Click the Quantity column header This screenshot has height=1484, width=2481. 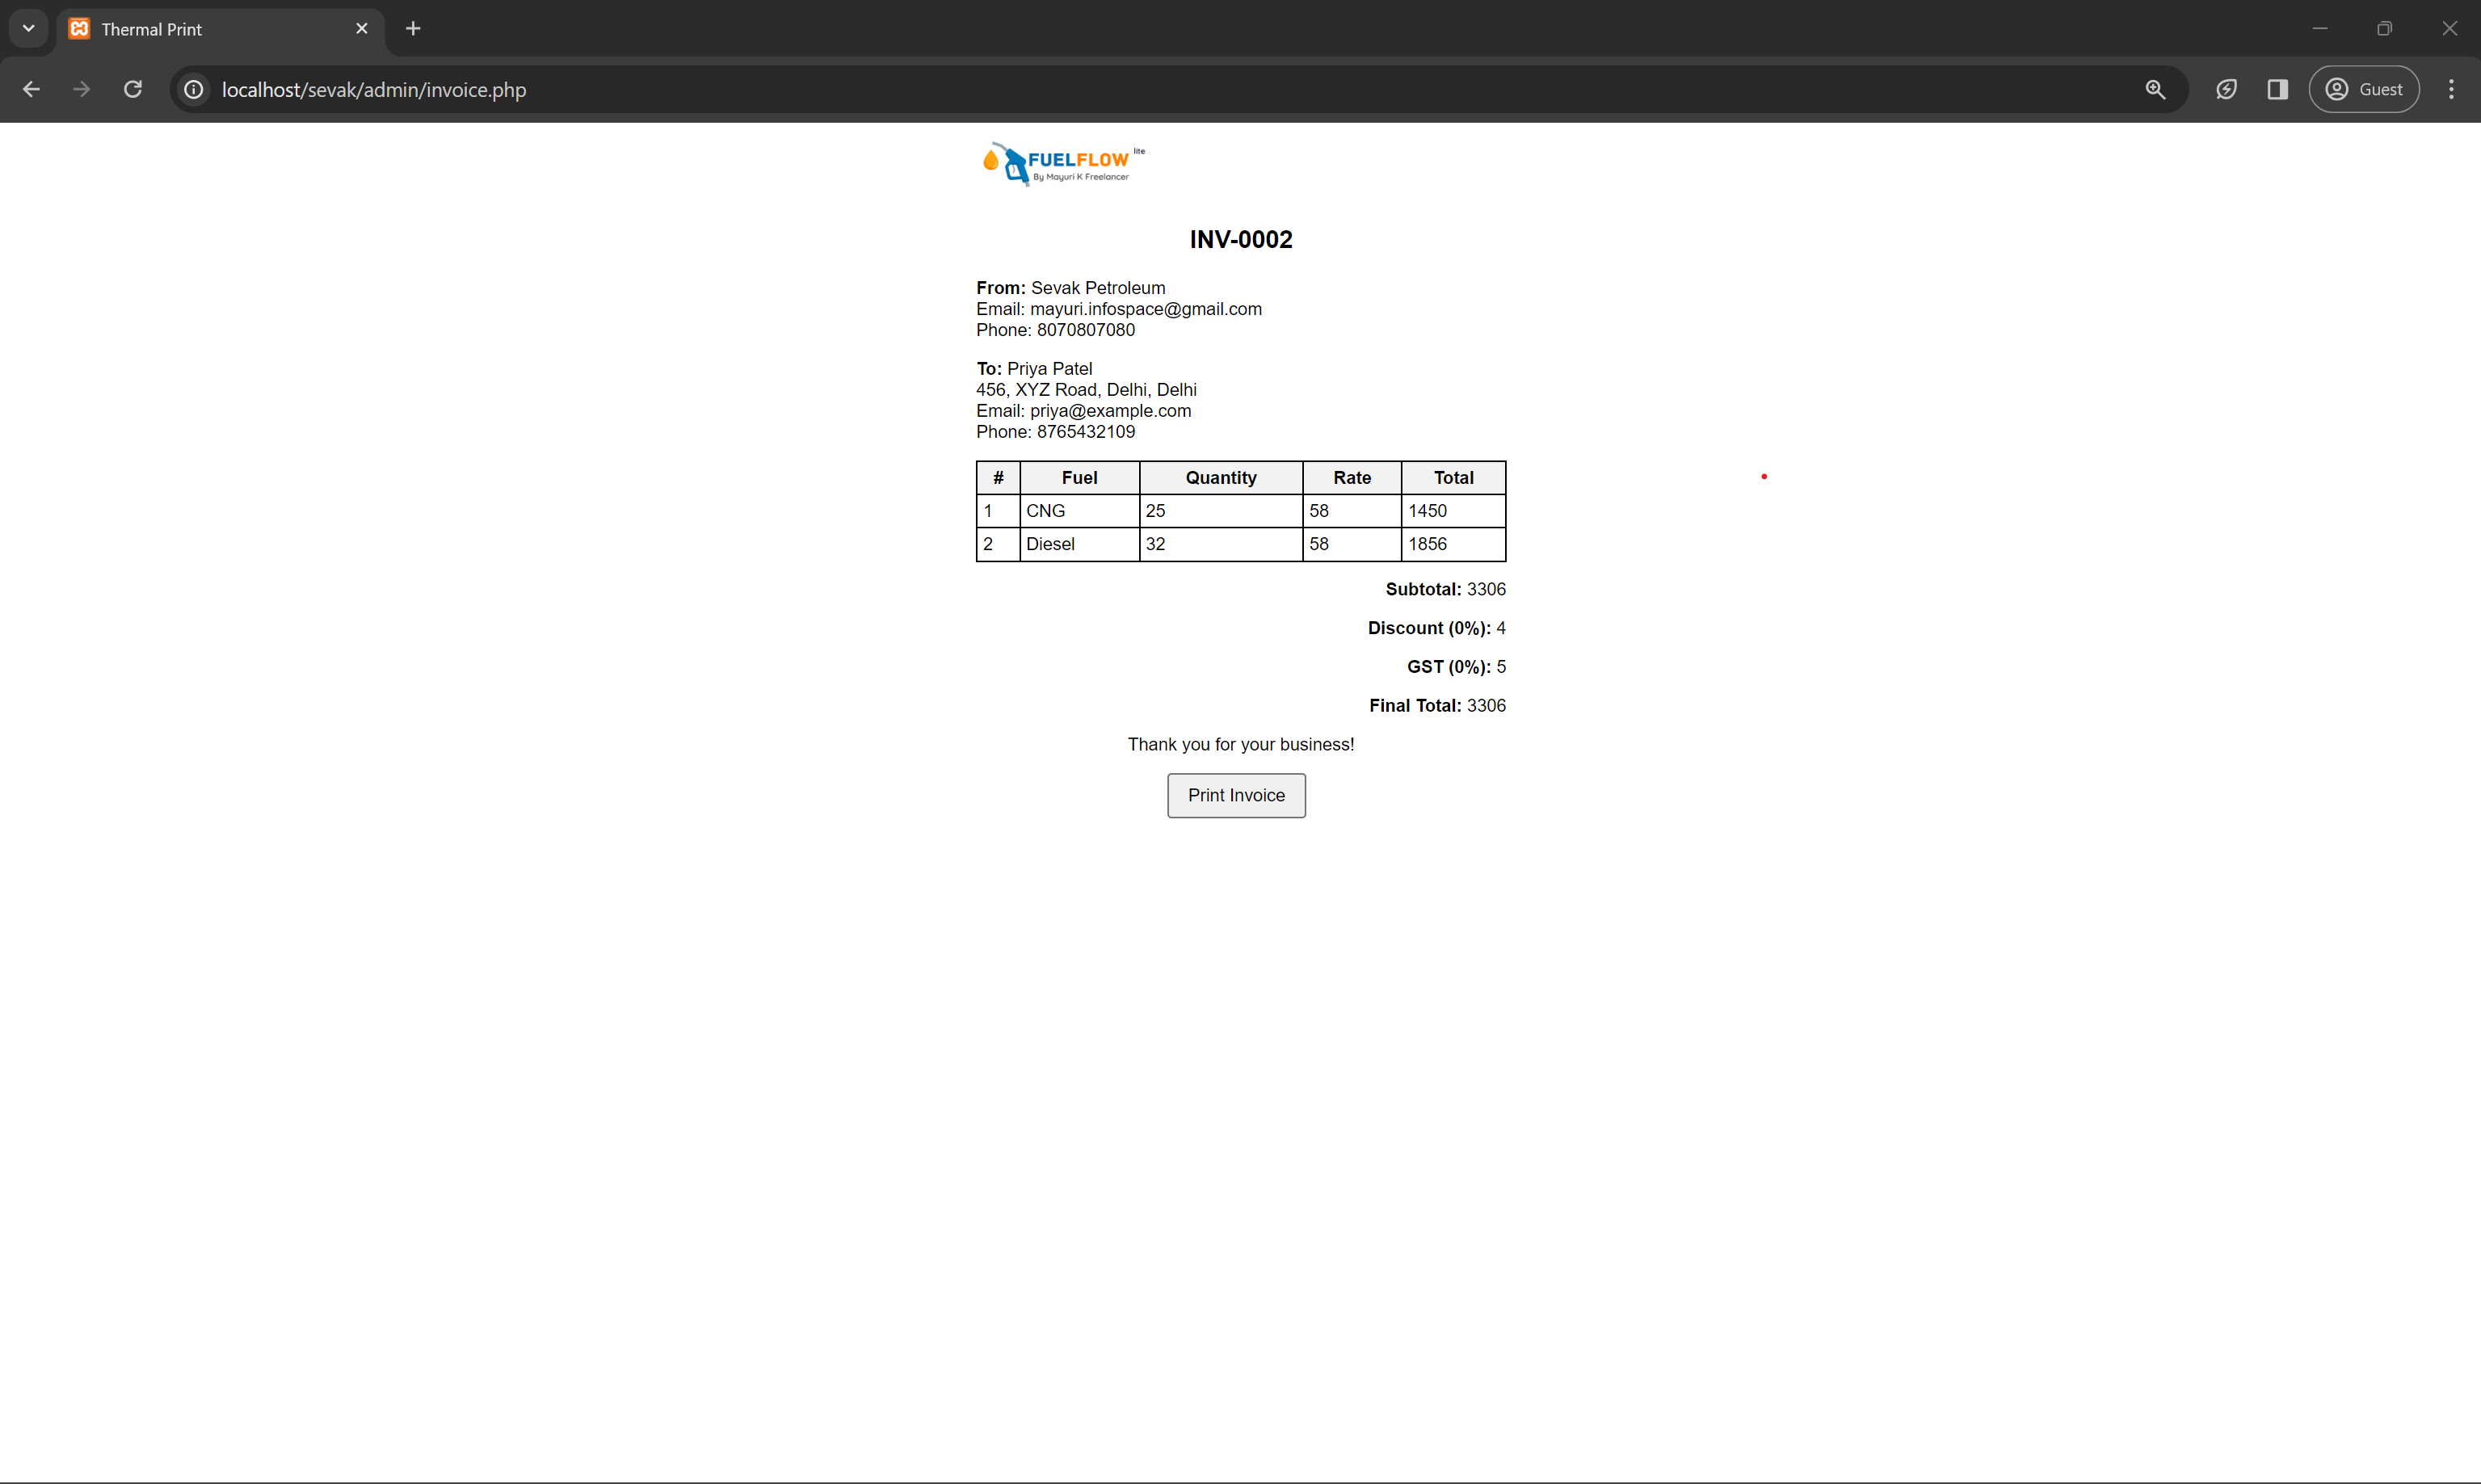tap(1220, 478)
